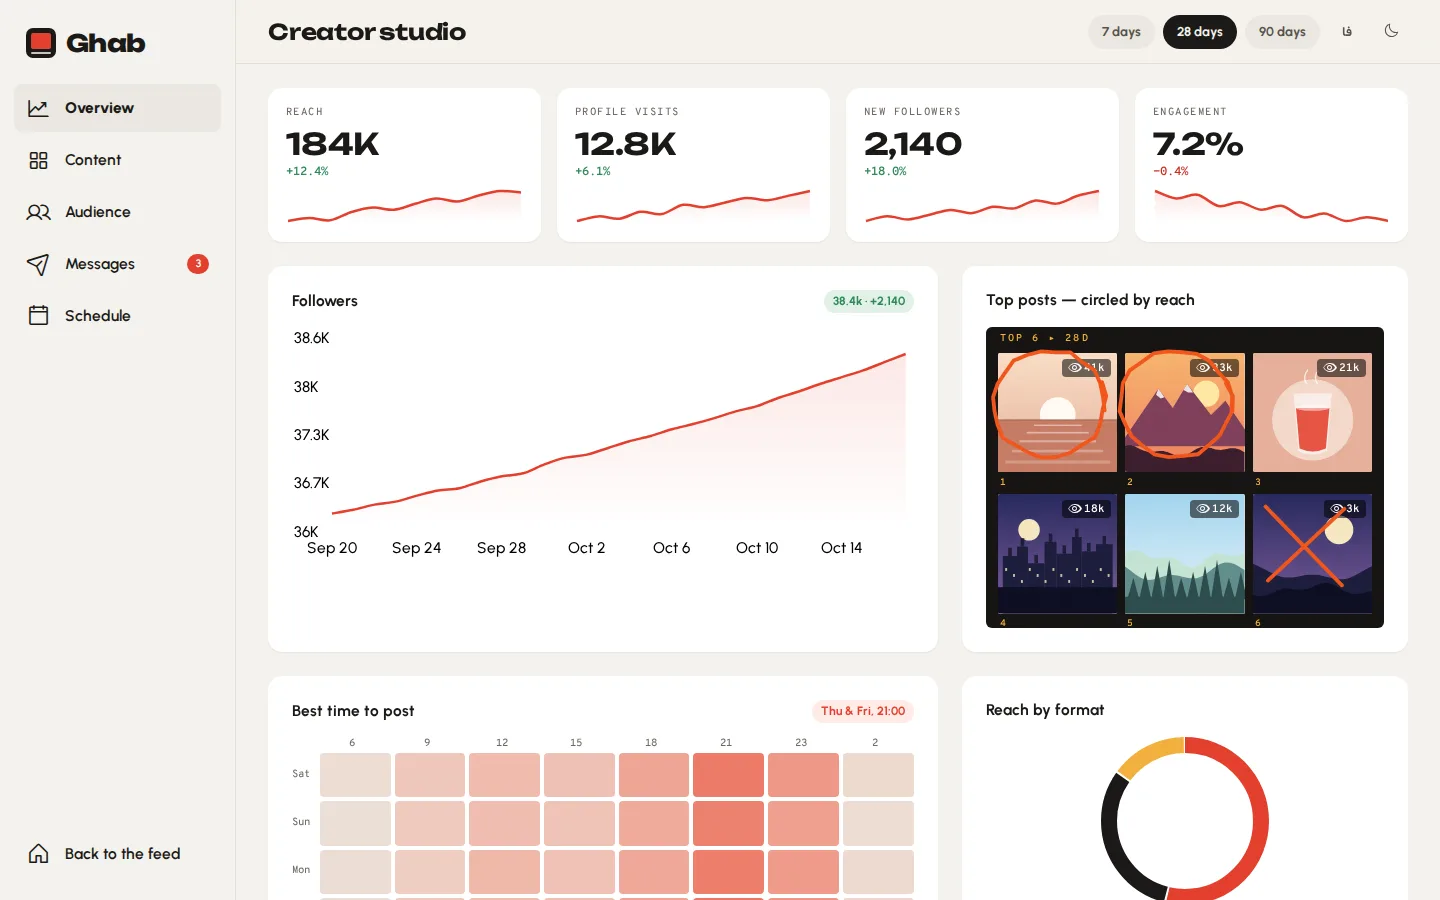Open the Profile Visits 12.8K card
1440x900 pixels.
(x=693, y=165)
